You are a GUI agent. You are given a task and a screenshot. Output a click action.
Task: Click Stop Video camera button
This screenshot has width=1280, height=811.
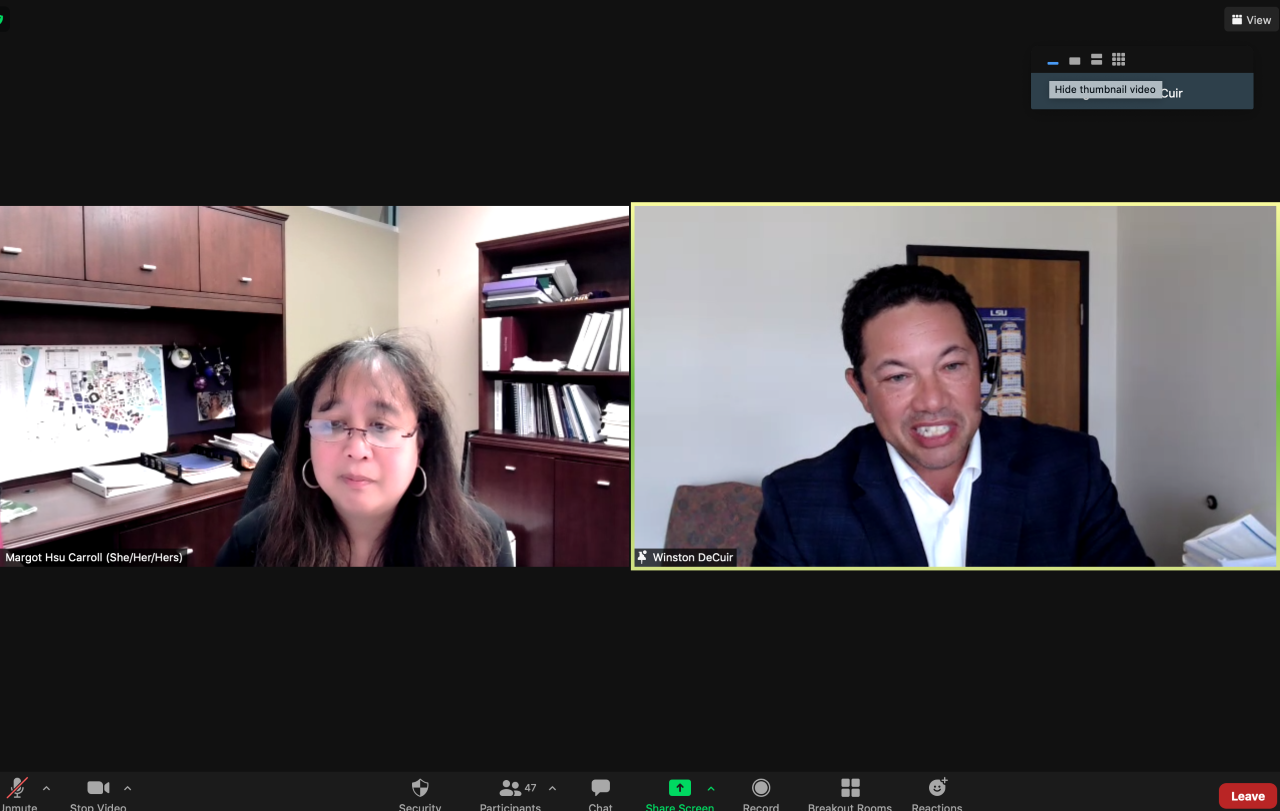click(x=98, y=790)
